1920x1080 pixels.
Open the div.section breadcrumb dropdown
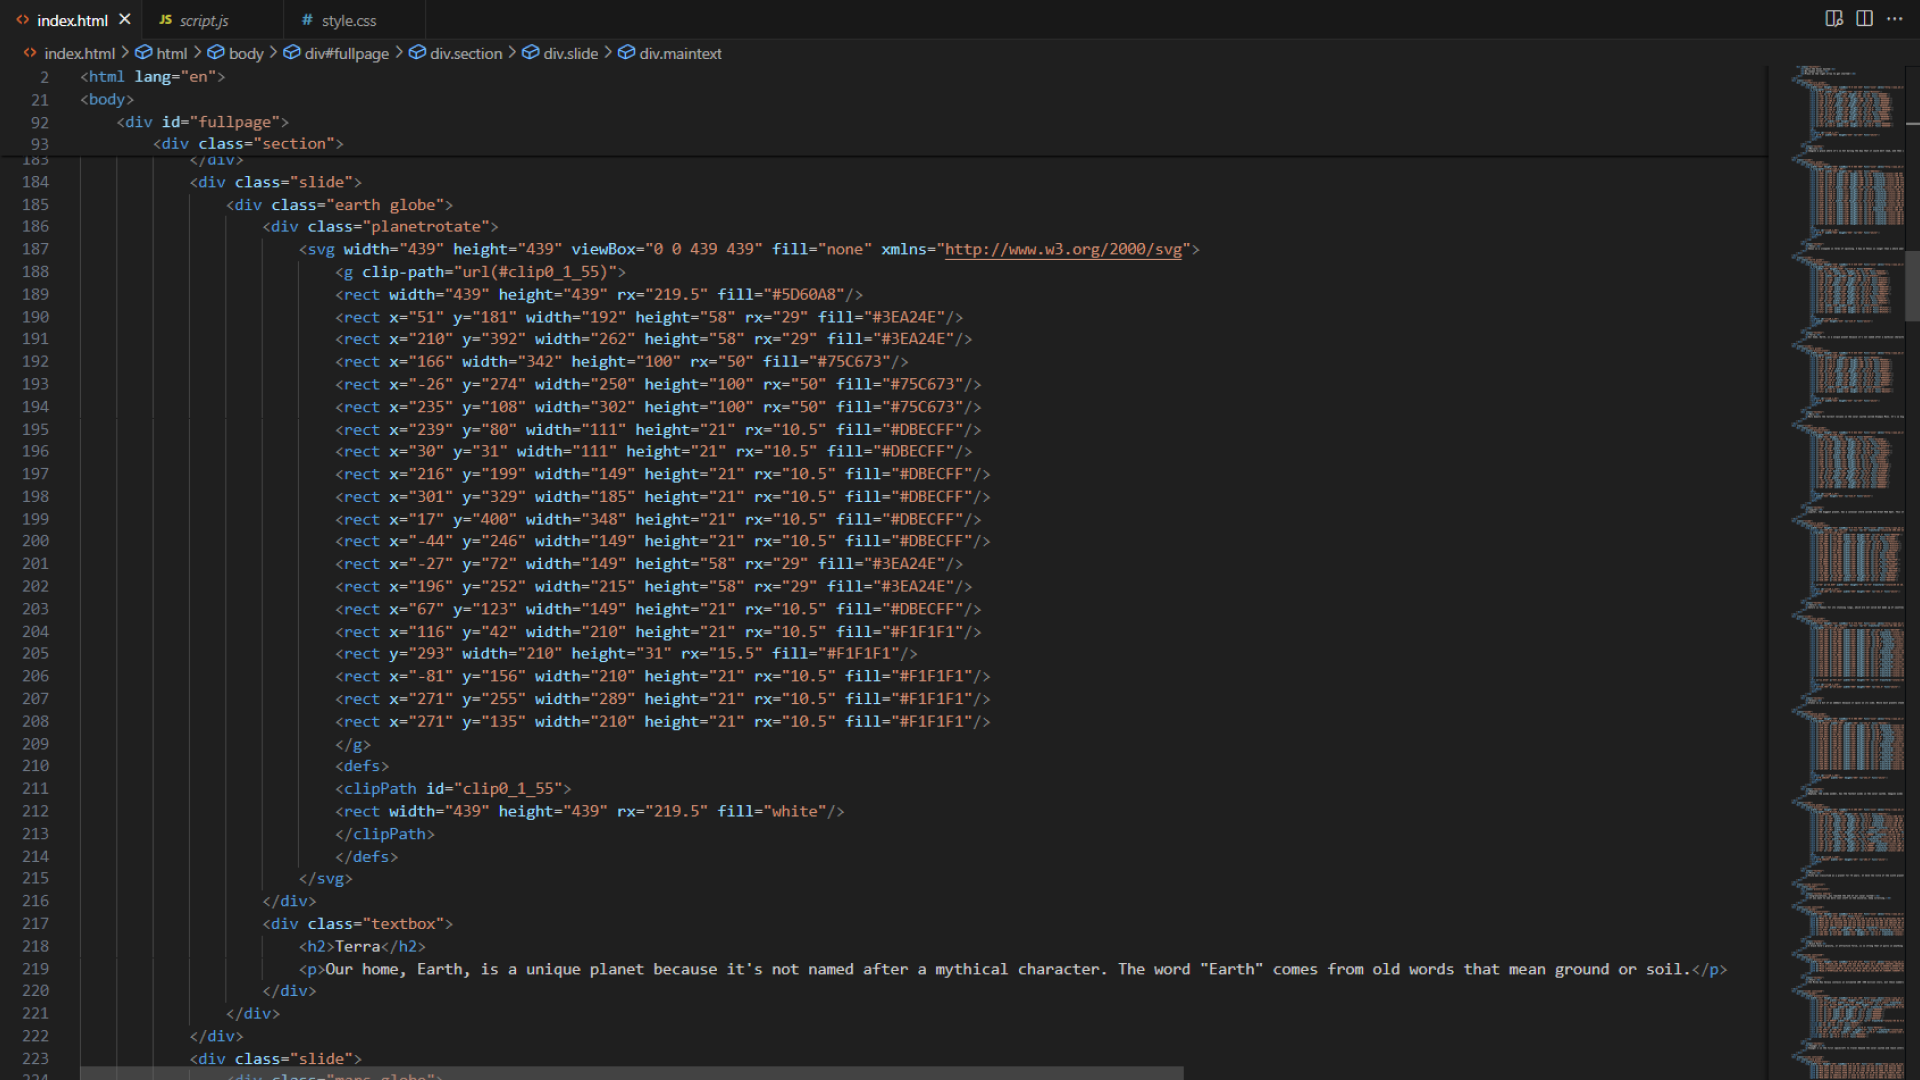(466, 53)
